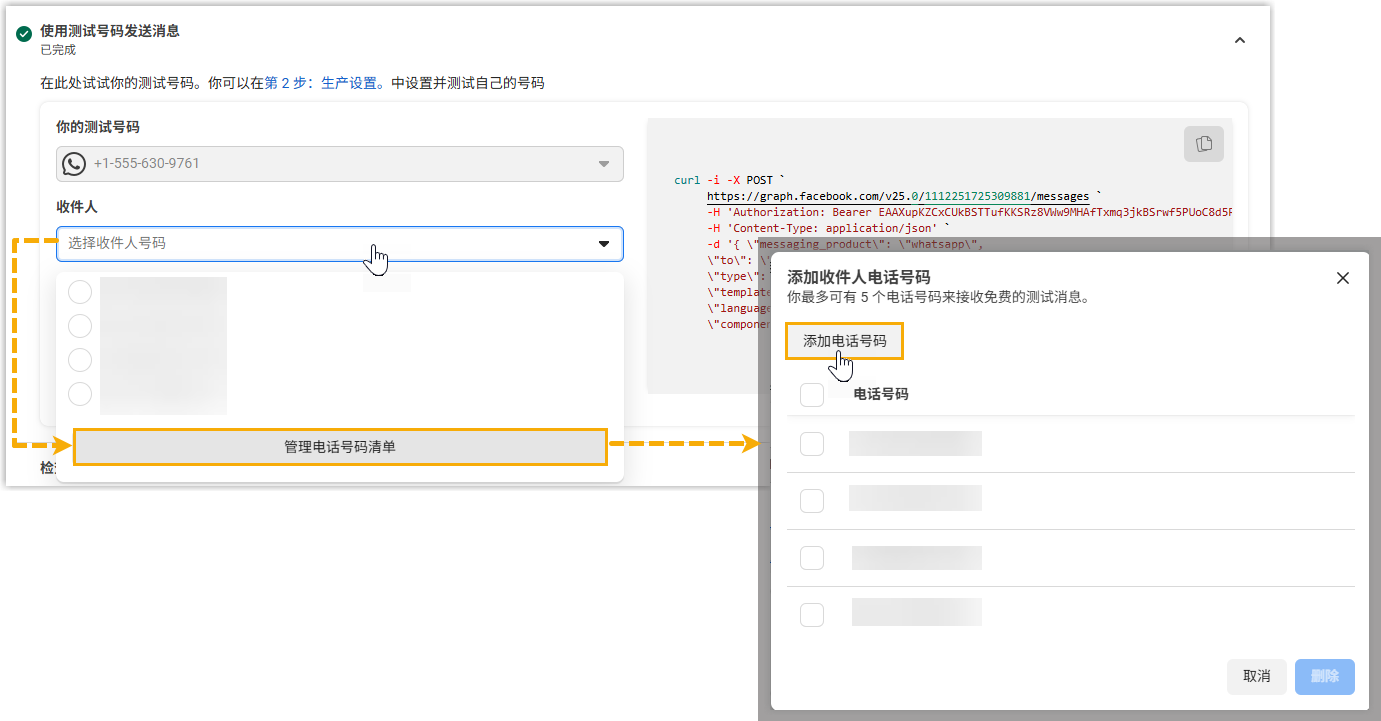This screenshot has height=721, width=1381.
Task: Click the 删除 button in the dialog
Action: 1325,676
